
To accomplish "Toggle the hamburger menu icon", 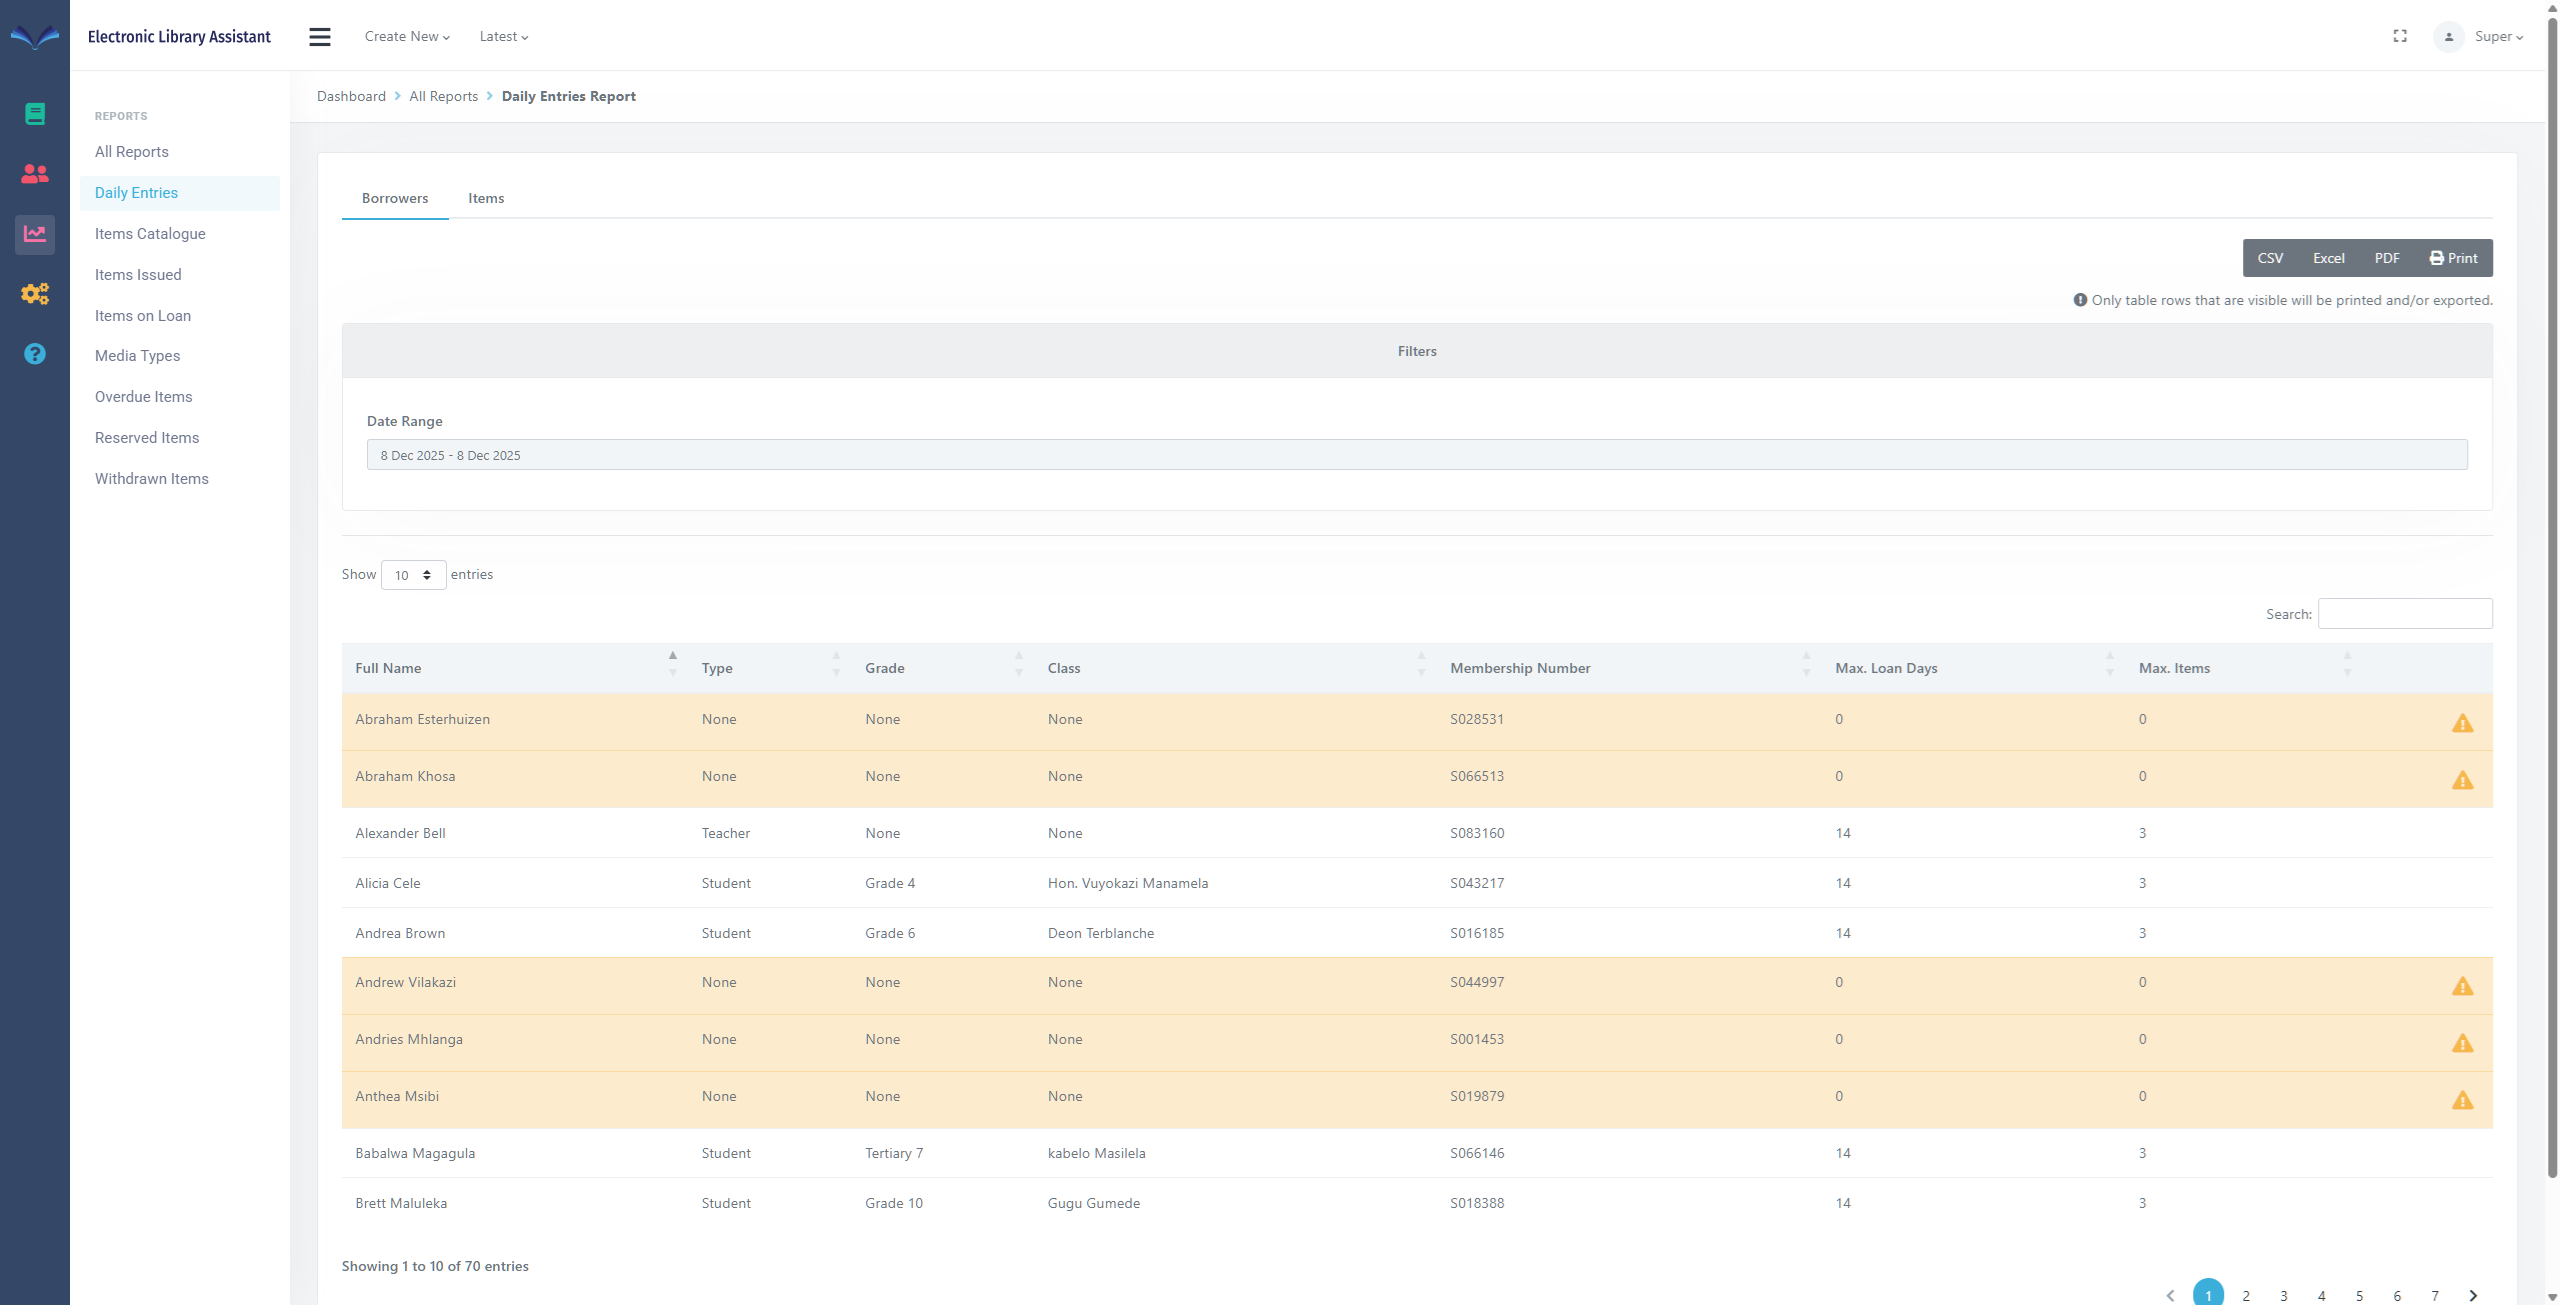I will (320, 37).
